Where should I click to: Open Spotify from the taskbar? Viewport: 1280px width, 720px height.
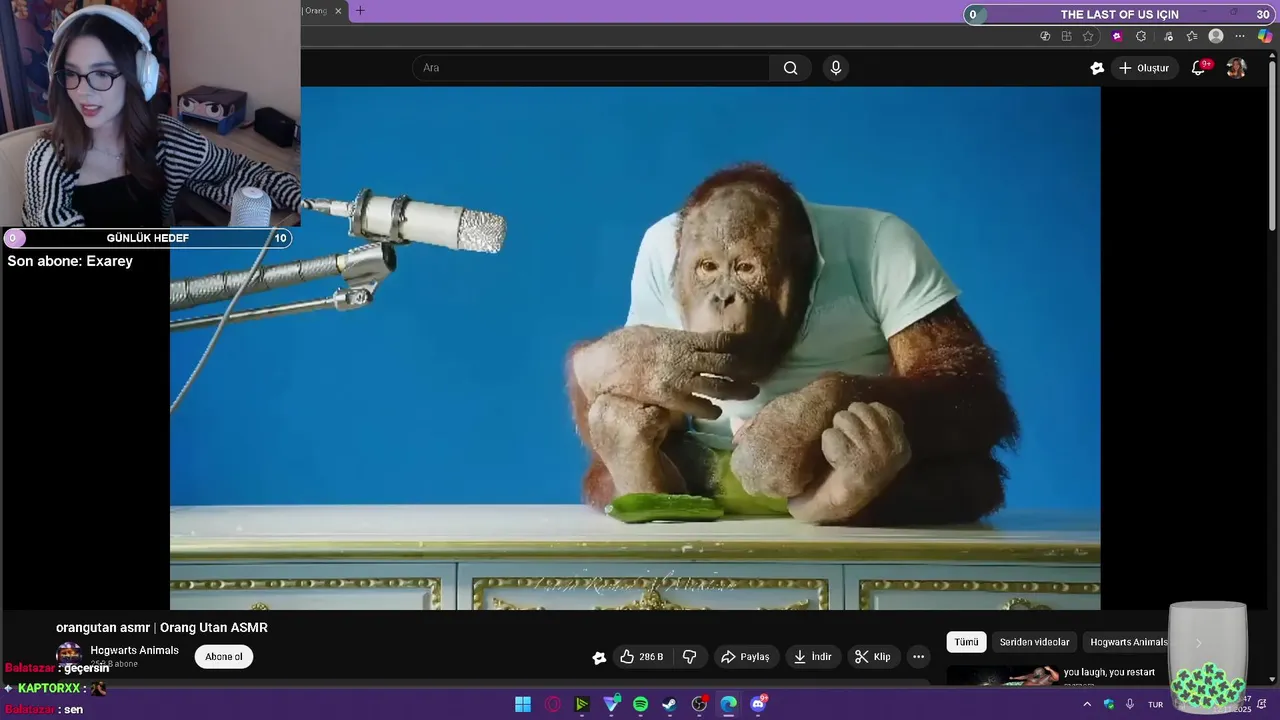[640, 704]
